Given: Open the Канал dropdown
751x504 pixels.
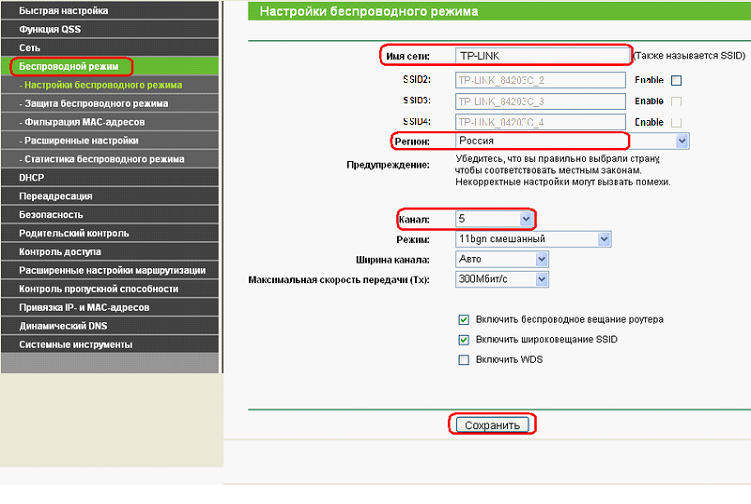Looking at the screenshot, I should [x=494, y=219].
